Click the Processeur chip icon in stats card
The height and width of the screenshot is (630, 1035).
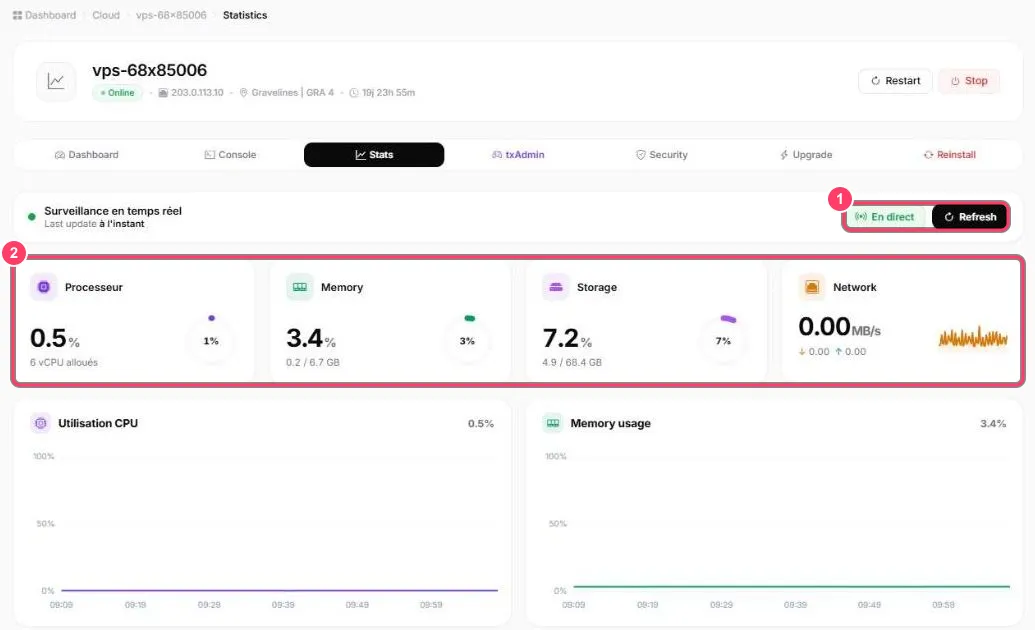point(44,287)
